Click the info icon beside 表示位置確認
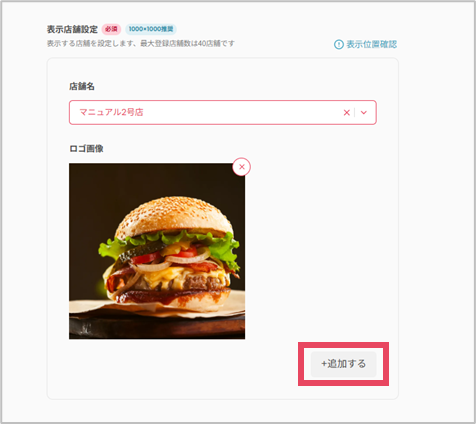The width and height of the screenshot is (476, 424). 339,44
